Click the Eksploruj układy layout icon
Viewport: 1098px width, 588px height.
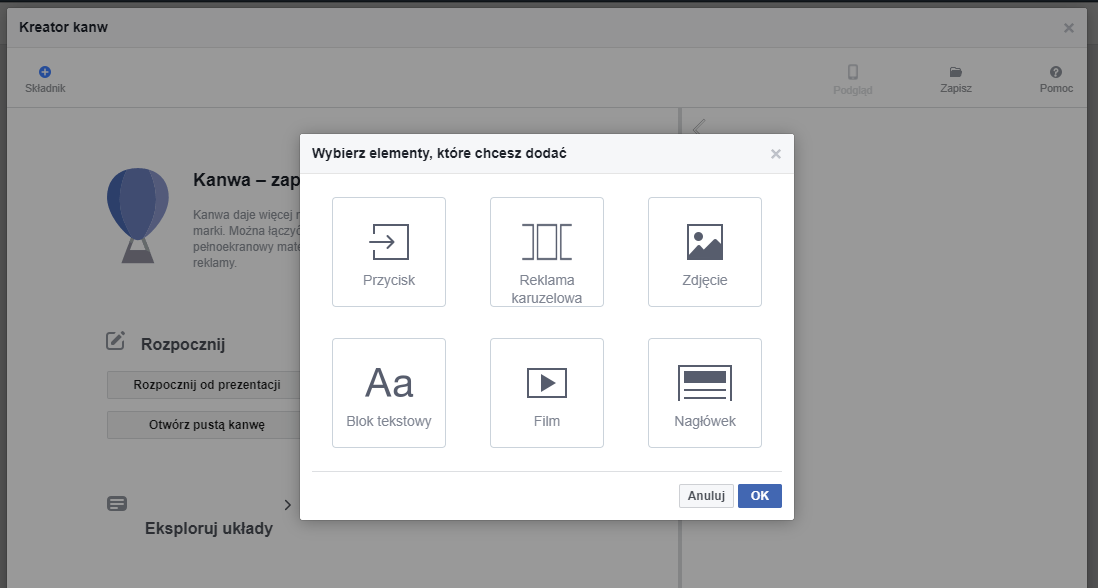tap(117, 504)
